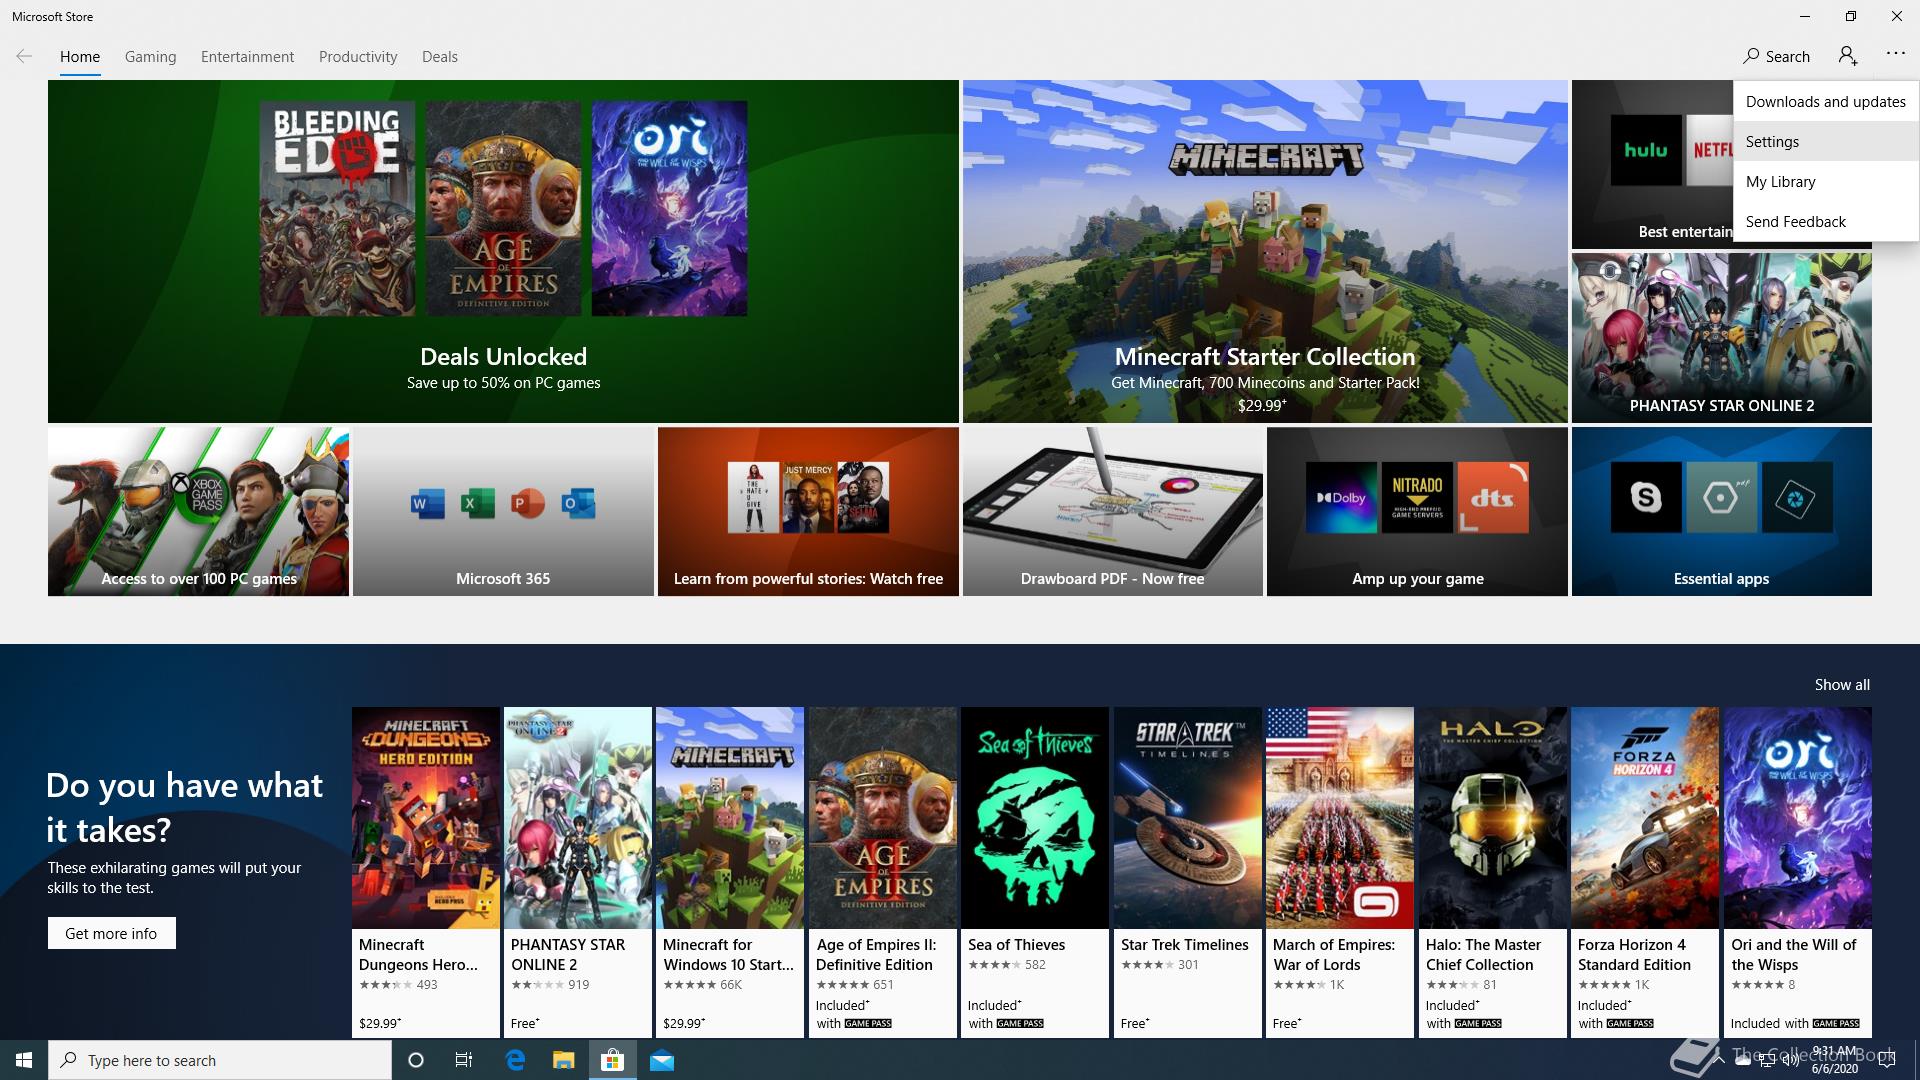
Task: Open Sea of Thieves game card
Action: (1035, 872)
